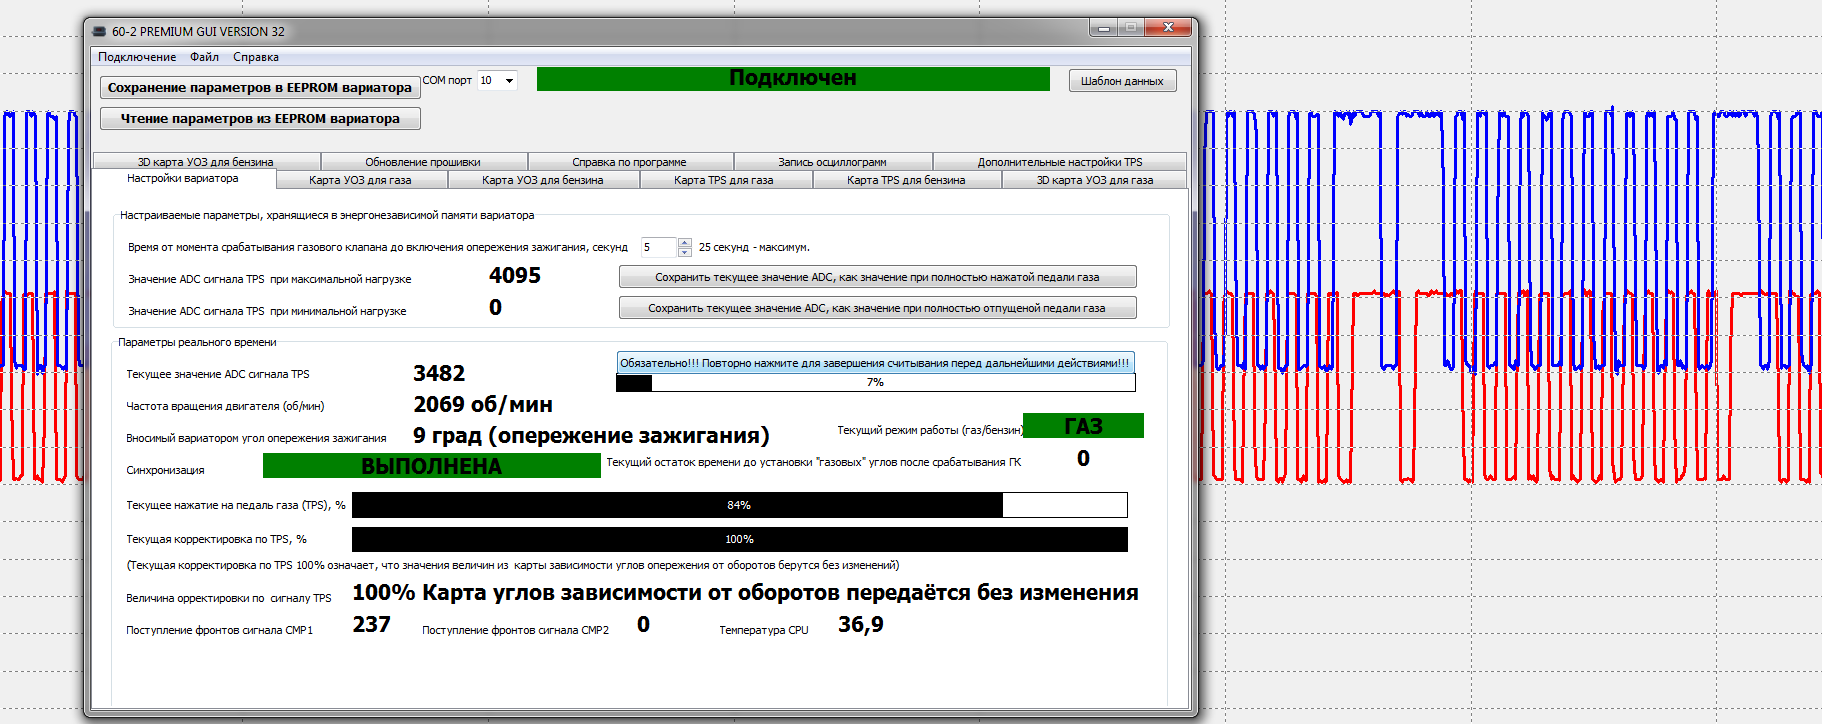Switch to Обновление прошивки tab
1822x724 pixels.
(423, 161)
